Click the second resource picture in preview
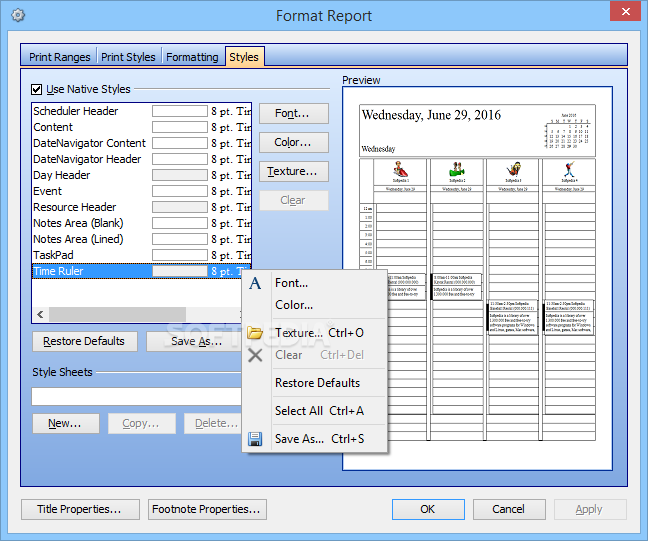The image size is (648, 541). point(457,169)
